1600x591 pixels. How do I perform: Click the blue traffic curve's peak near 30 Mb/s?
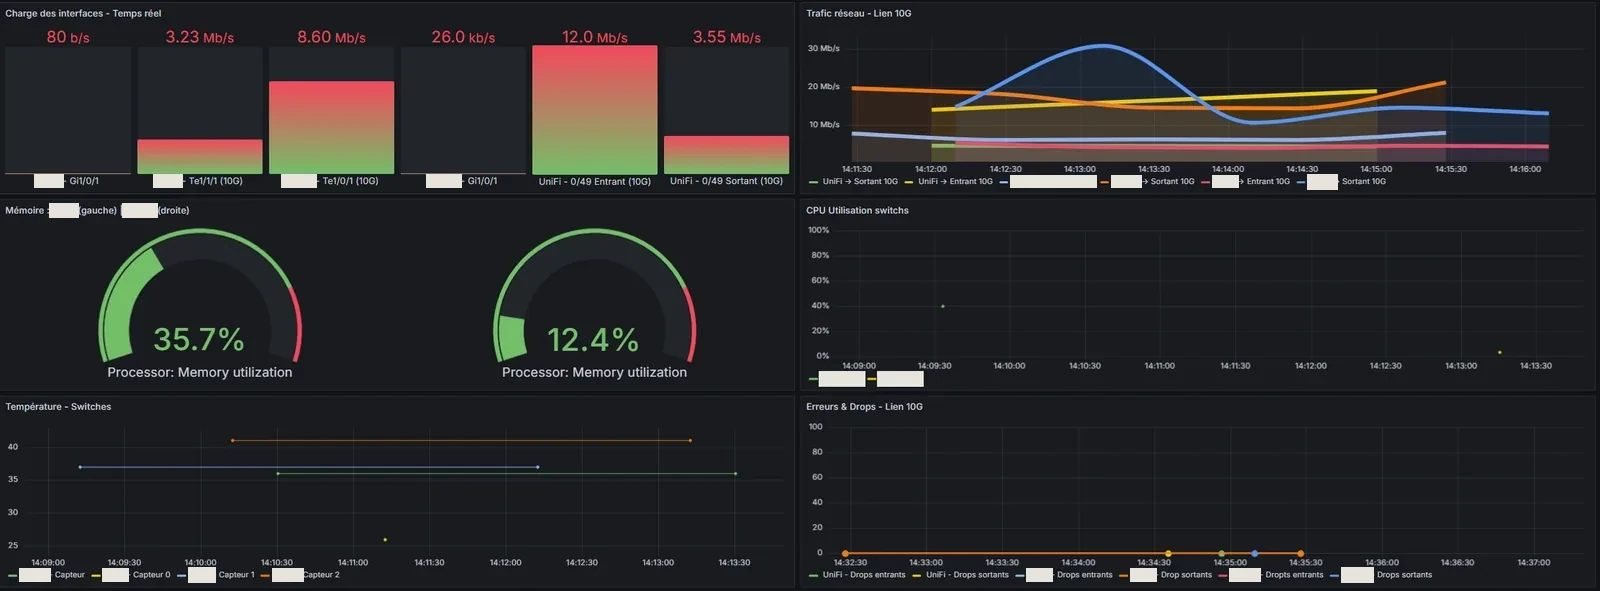coord(1101,45)
